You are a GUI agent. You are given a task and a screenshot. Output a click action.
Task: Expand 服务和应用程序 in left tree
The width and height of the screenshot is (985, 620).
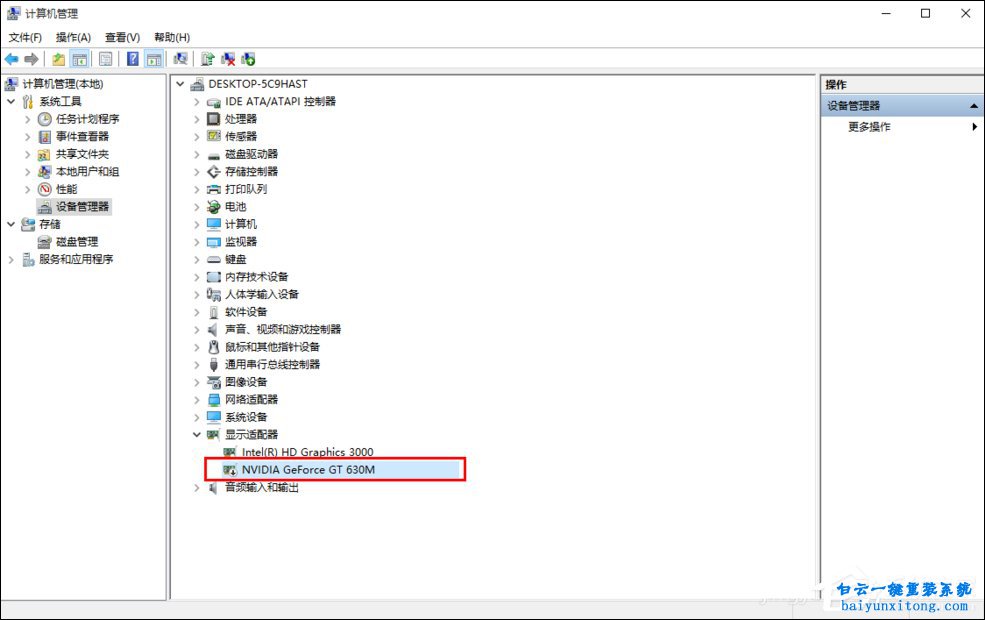[x=11, y=260]
